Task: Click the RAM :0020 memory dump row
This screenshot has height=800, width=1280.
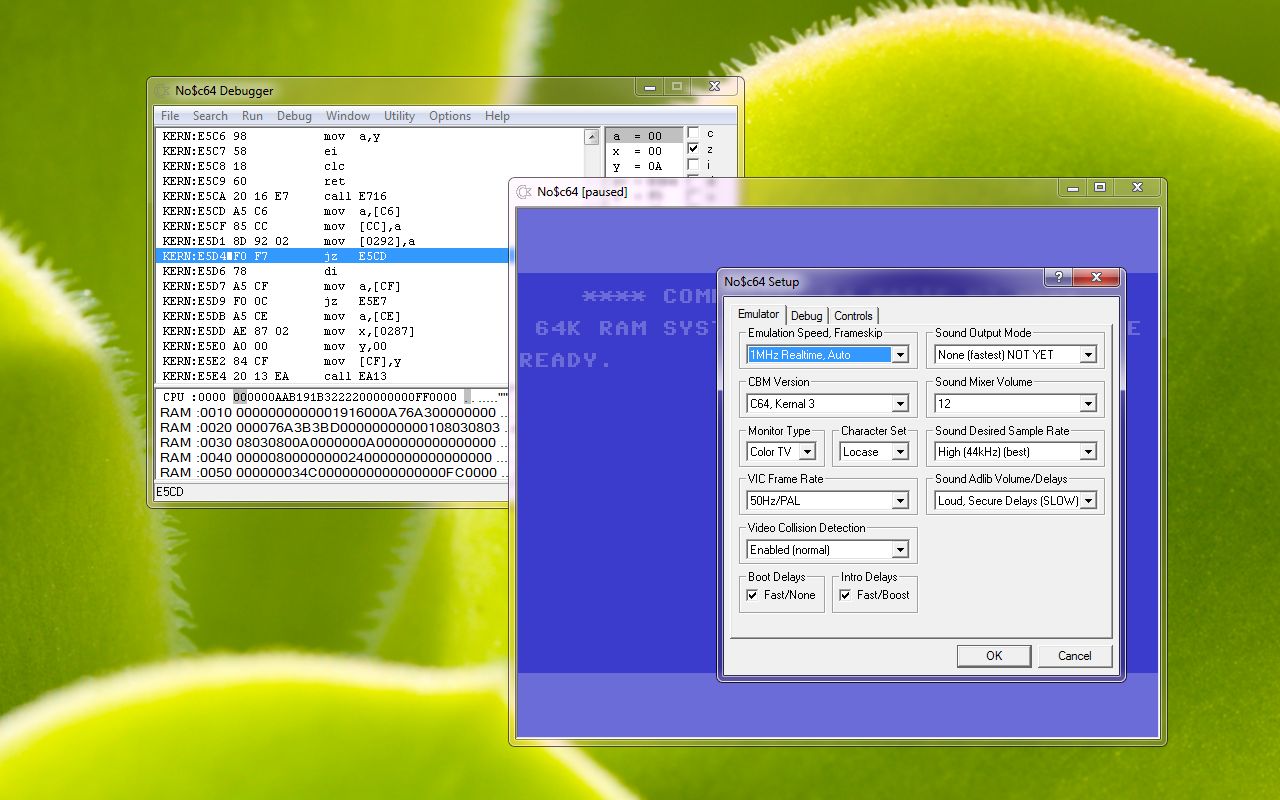Action: coord(333,427)
